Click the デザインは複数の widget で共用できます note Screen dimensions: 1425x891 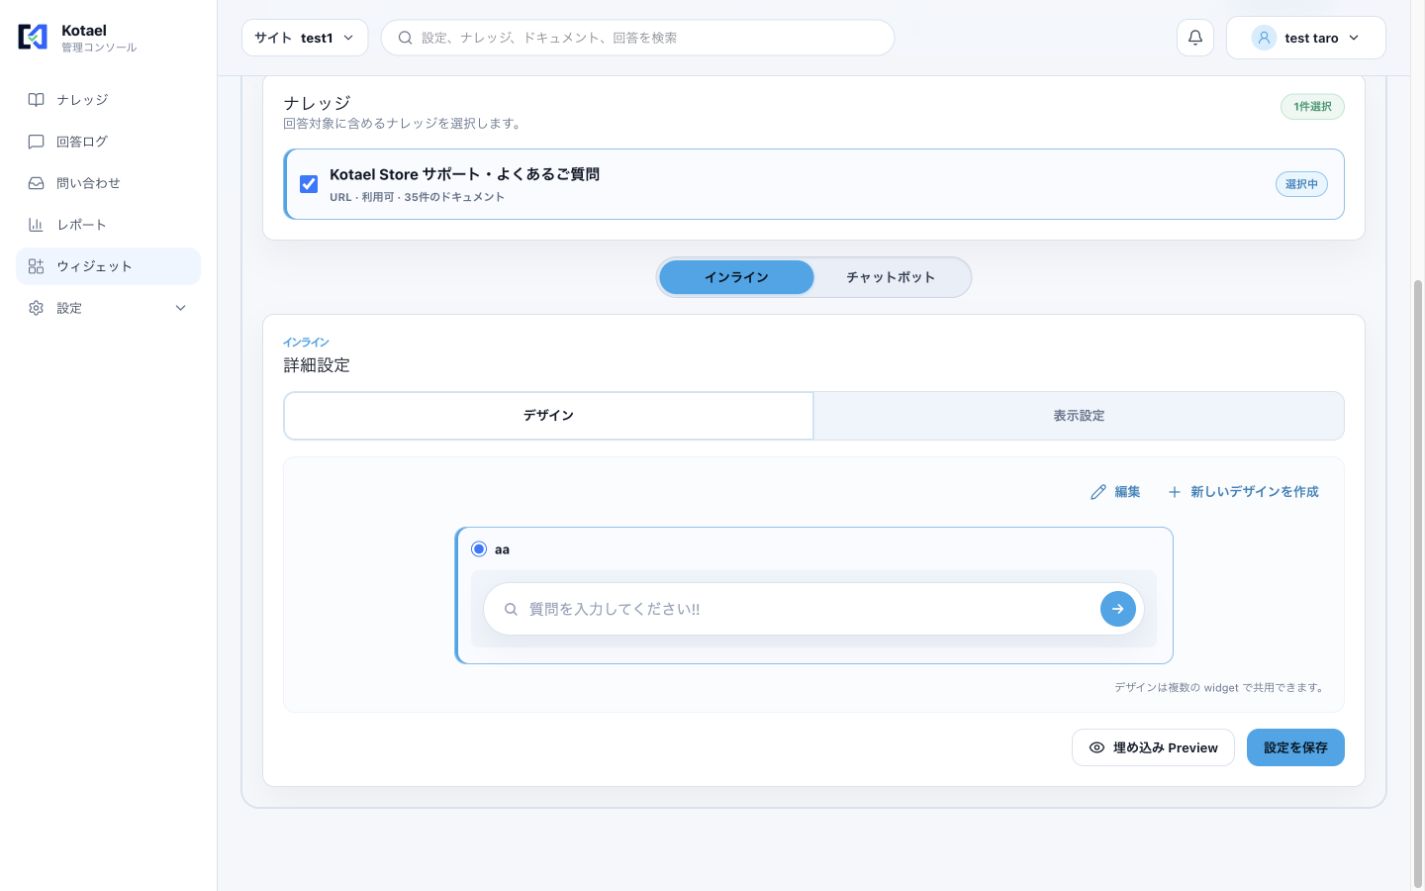(1221, 688)
